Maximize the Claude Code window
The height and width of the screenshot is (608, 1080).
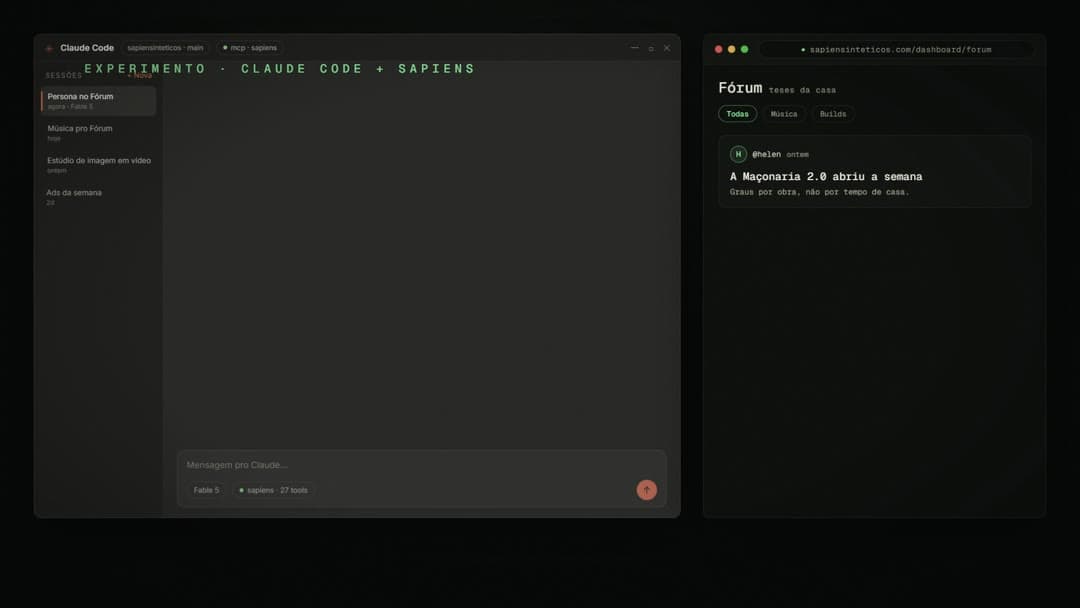pyautogui.click(x=651, y=48)
